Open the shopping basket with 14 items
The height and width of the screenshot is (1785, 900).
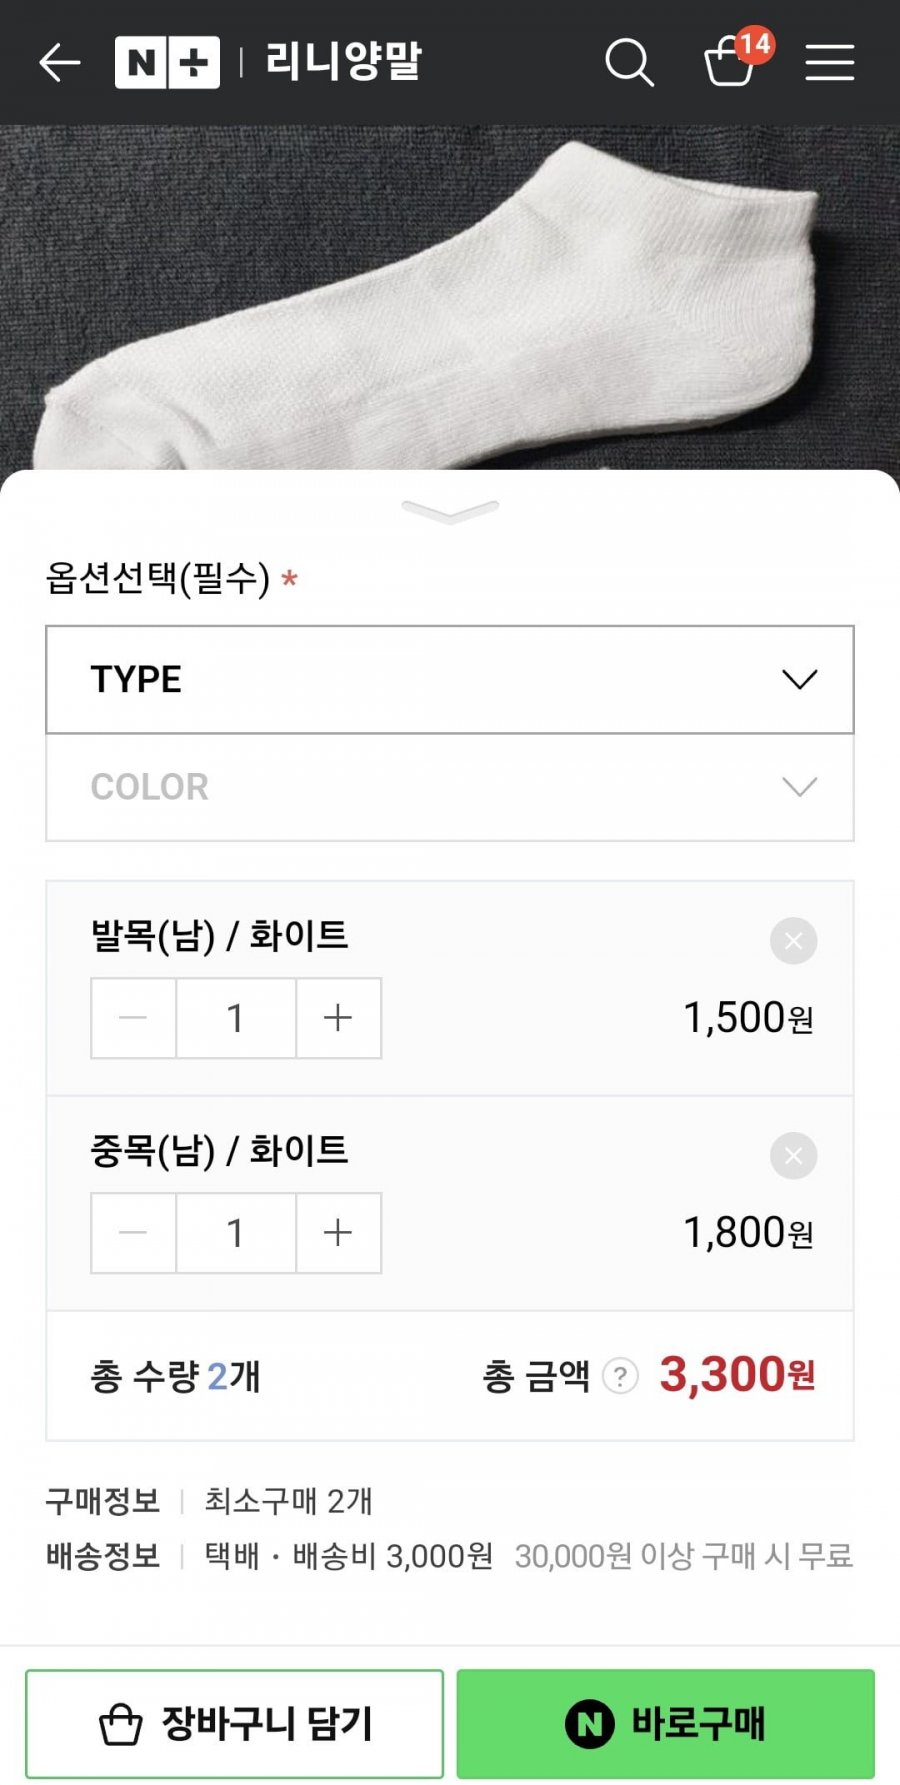(x=731, y=62)
